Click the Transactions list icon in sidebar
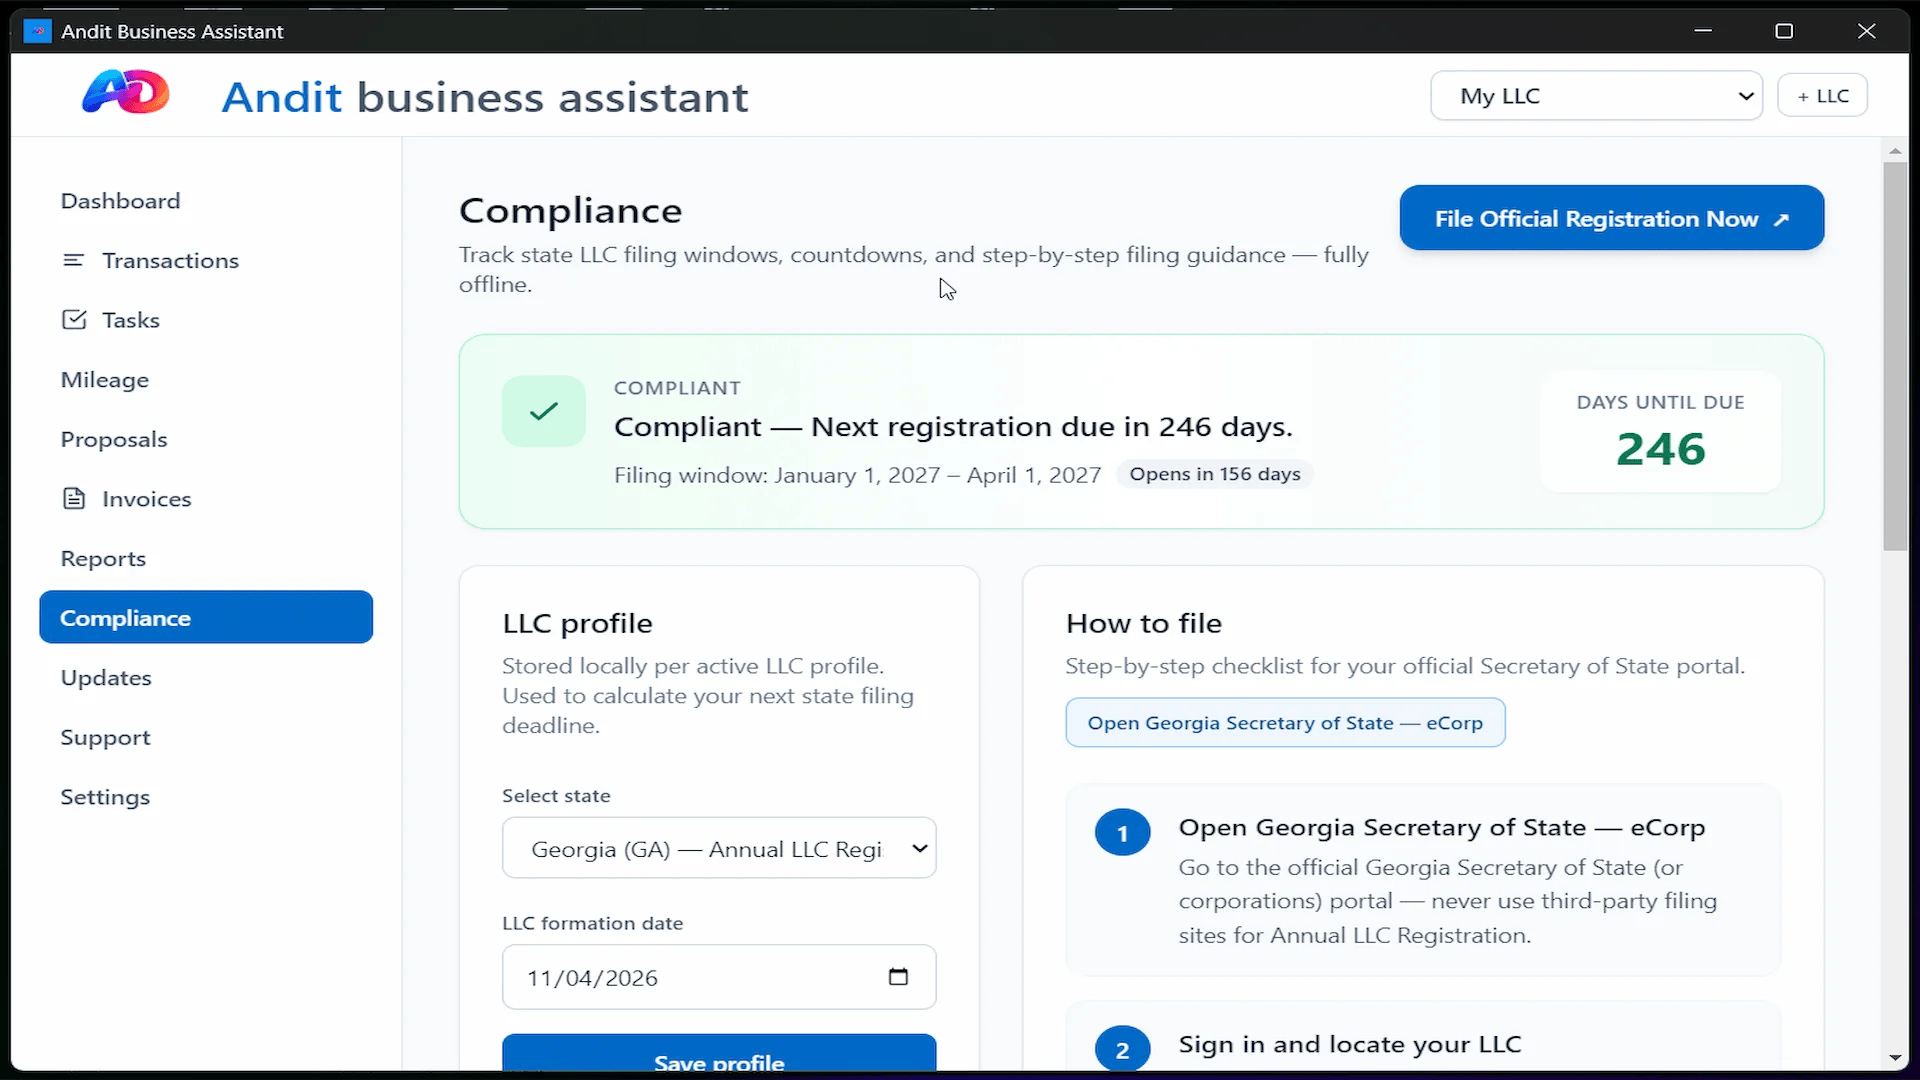This screenshot has height=1080, width=1920. click(73, 260)
